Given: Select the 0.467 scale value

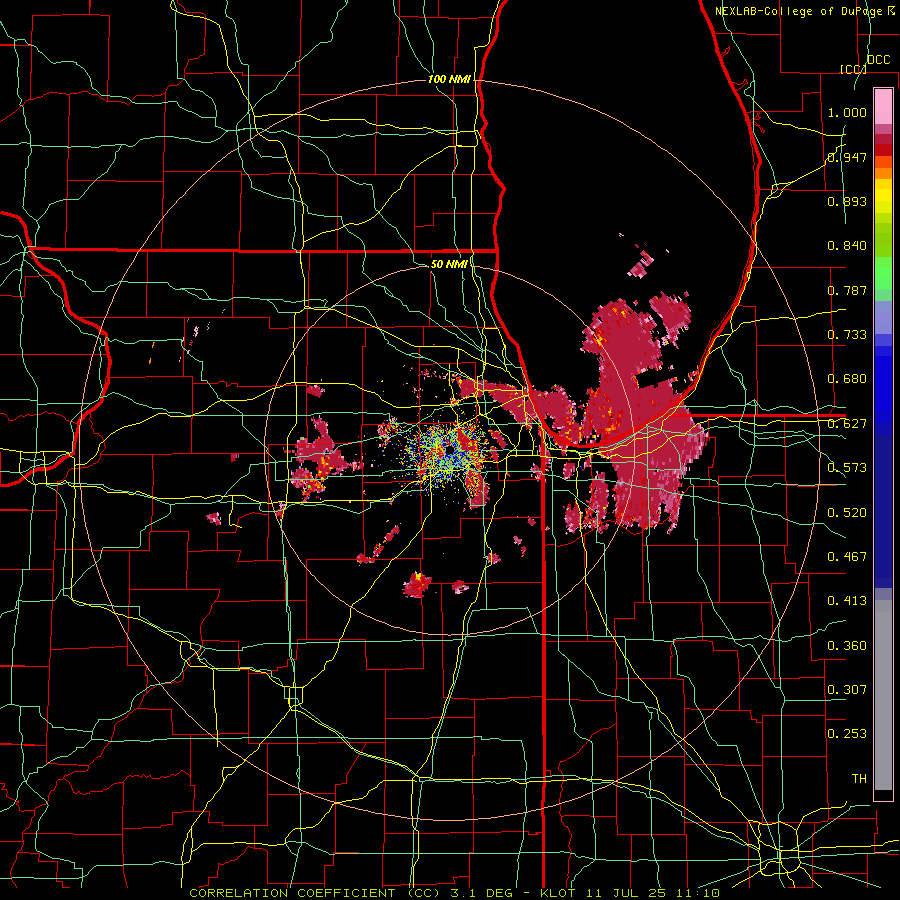Looking at the screenshot, I should coord(847,557).
